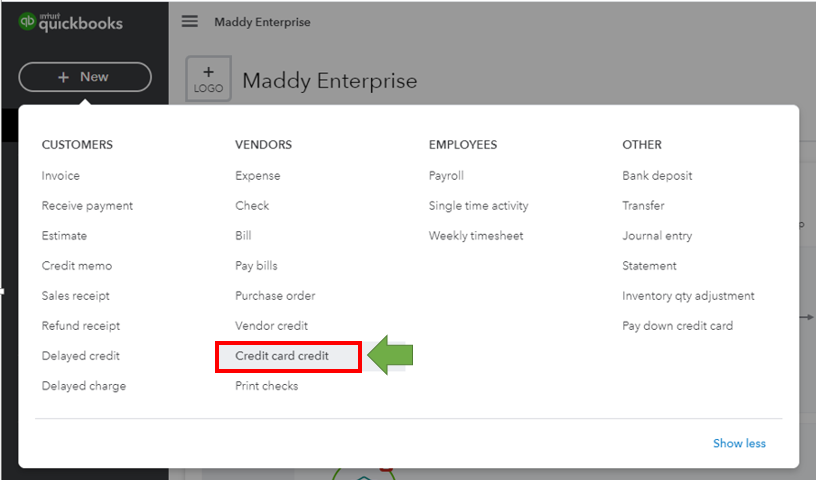The height and width of the screenshot is (480, 816).
Task: Create a new Expense
Action: pyautogui.click(x=258, y=175)
